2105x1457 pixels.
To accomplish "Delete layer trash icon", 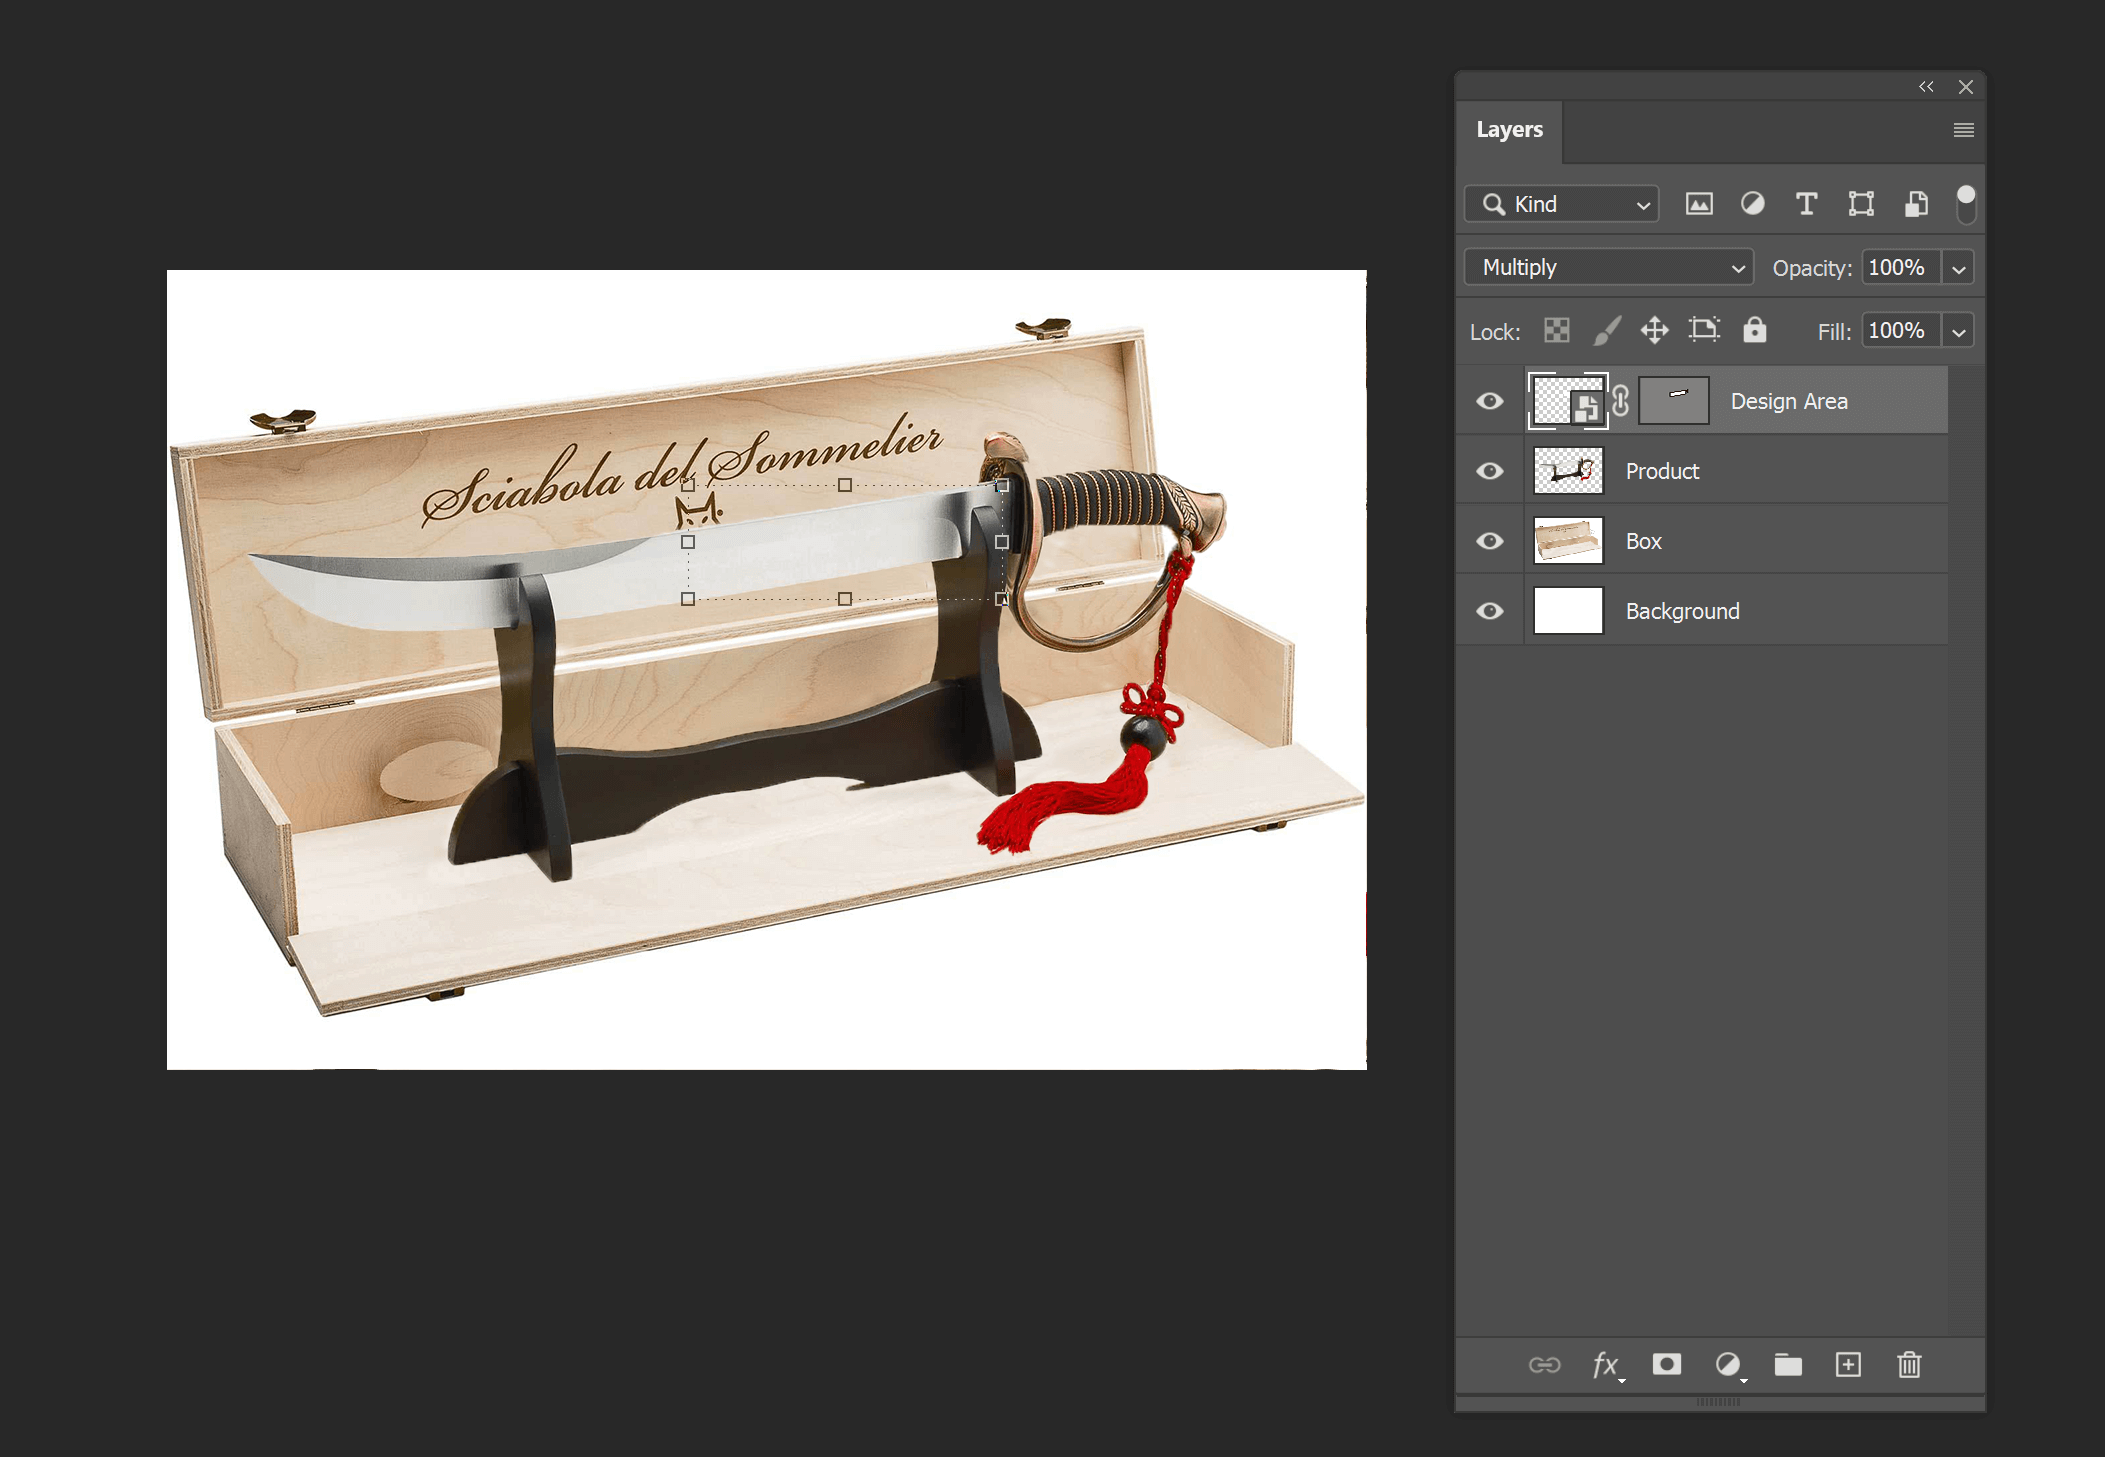I will point(1910,1365).
